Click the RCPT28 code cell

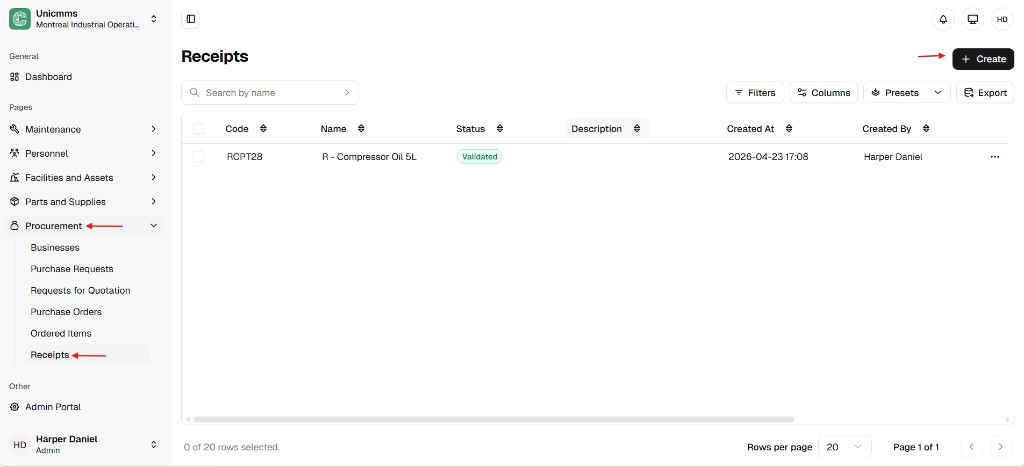click(245, 157)
